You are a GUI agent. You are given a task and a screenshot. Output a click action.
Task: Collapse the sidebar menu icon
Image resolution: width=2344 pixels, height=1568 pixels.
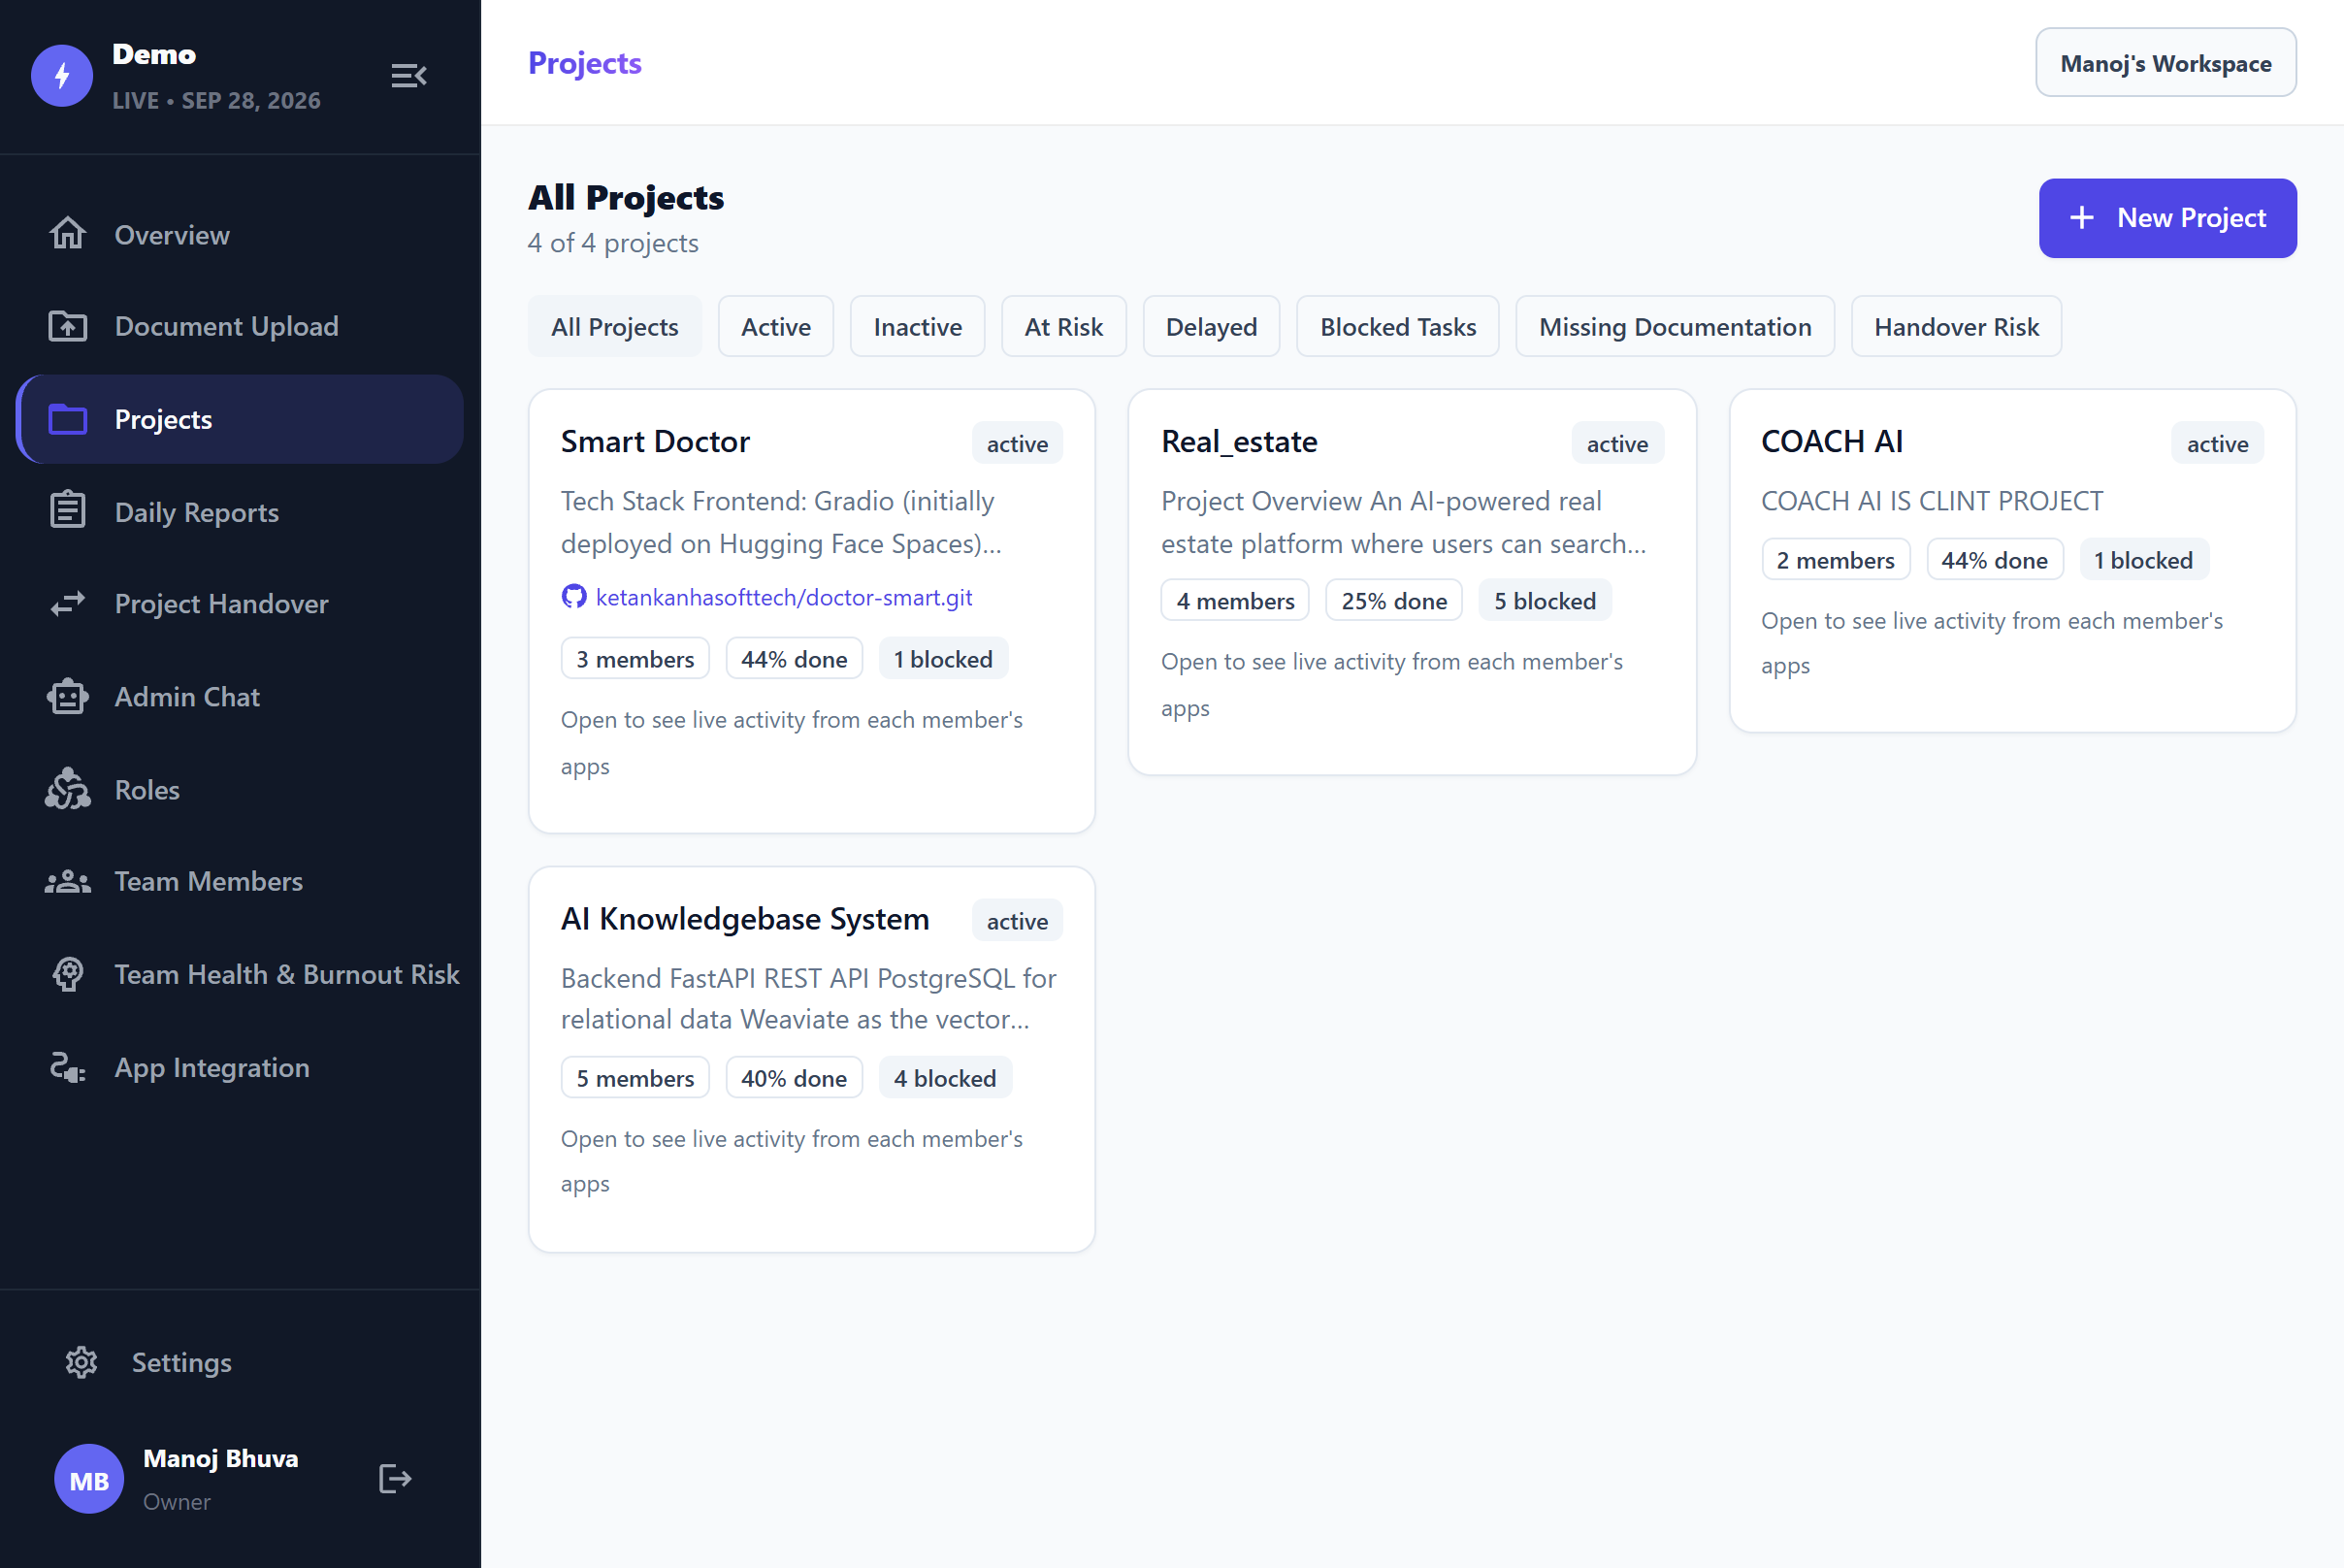pos(408,76)
